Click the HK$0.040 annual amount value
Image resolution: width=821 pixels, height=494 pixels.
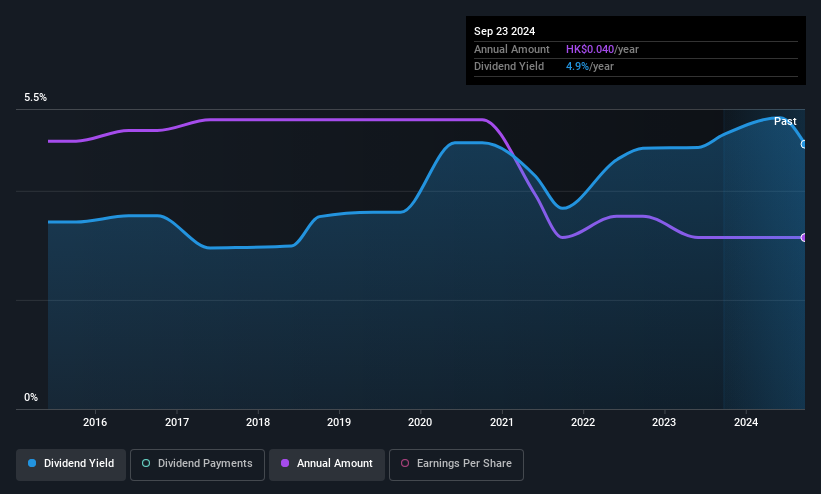(590, 49)
